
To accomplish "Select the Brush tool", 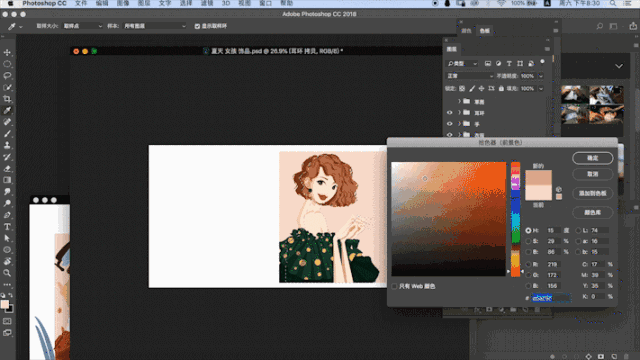I will [7, 134].
